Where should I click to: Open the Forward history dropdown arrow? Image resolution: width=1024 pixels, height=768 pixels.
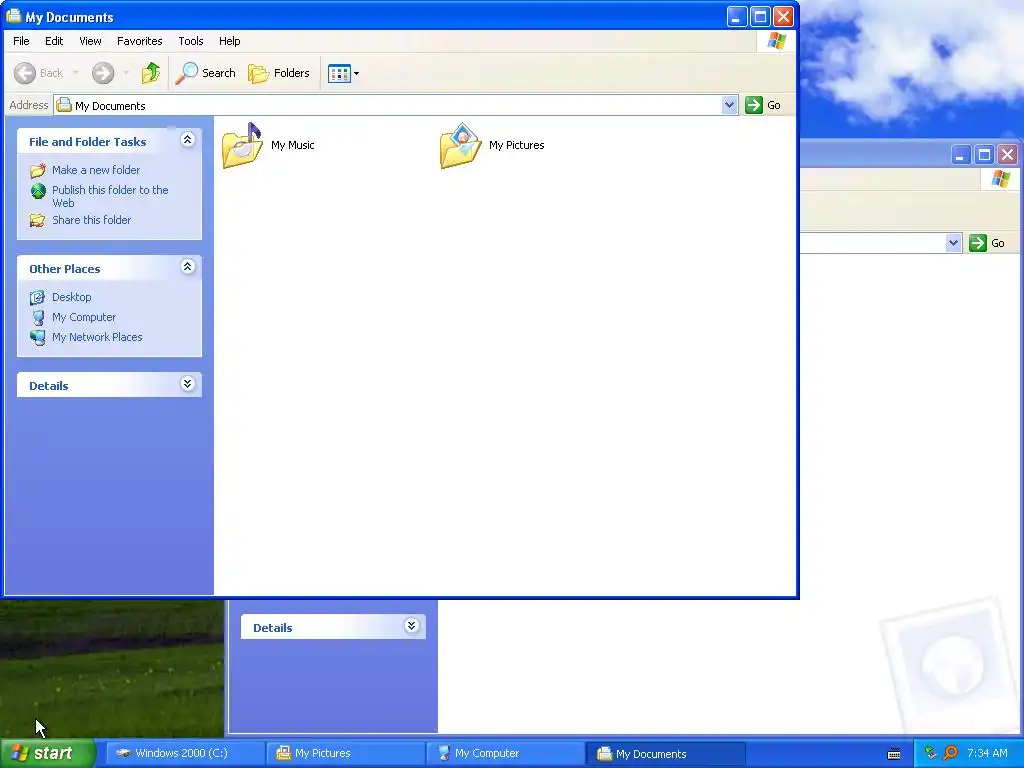pyautogui.click(x=126, y=73)
